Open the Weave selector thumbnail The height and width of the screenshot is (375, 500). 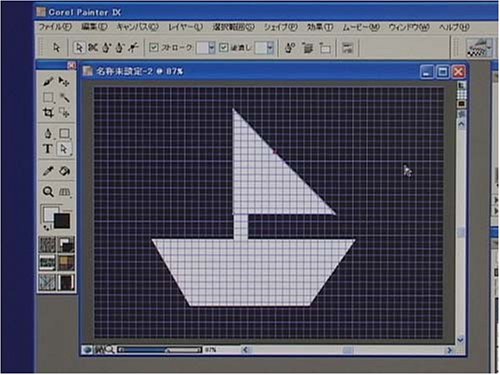click(x=66, y=263)
